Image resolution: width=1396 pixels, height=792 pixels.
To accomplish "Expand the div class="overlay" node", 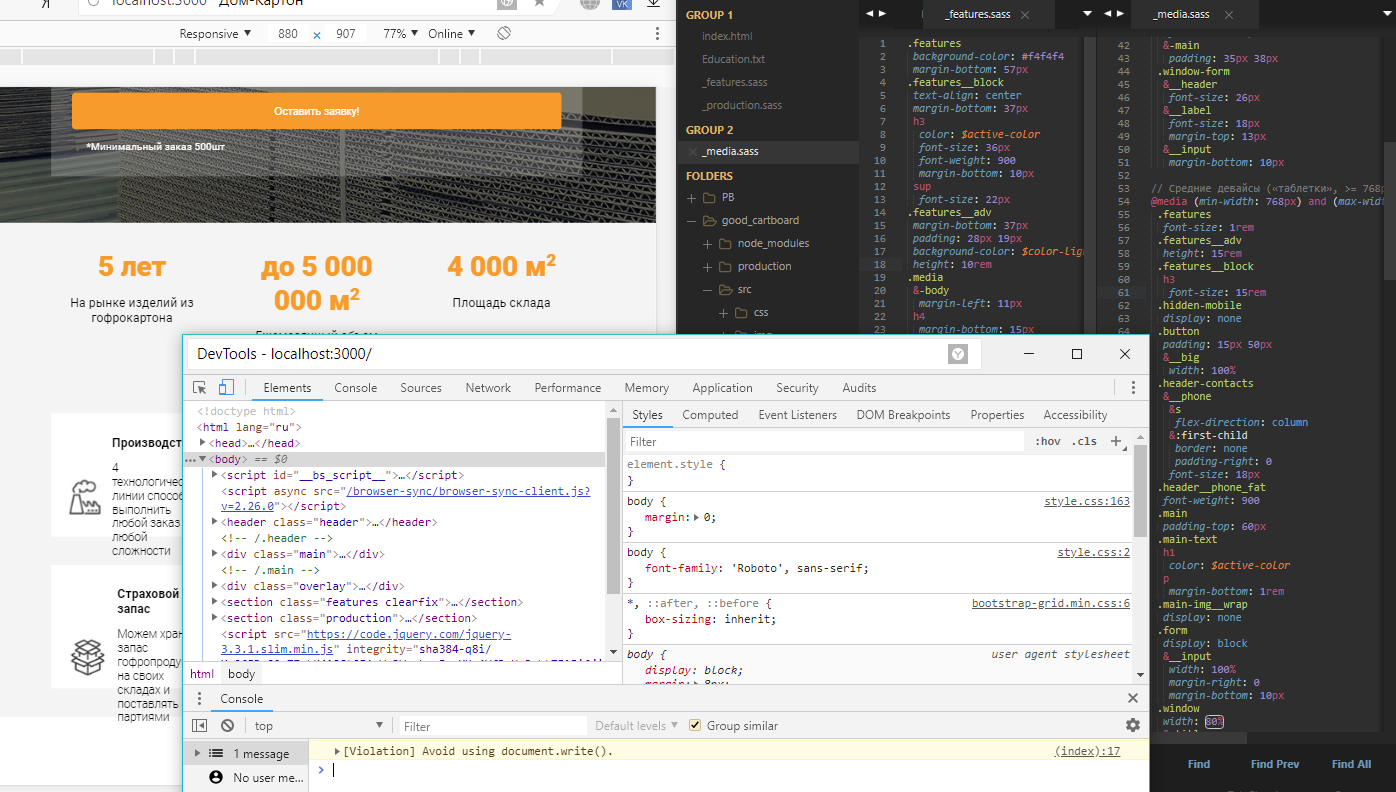I will [215, 586].
